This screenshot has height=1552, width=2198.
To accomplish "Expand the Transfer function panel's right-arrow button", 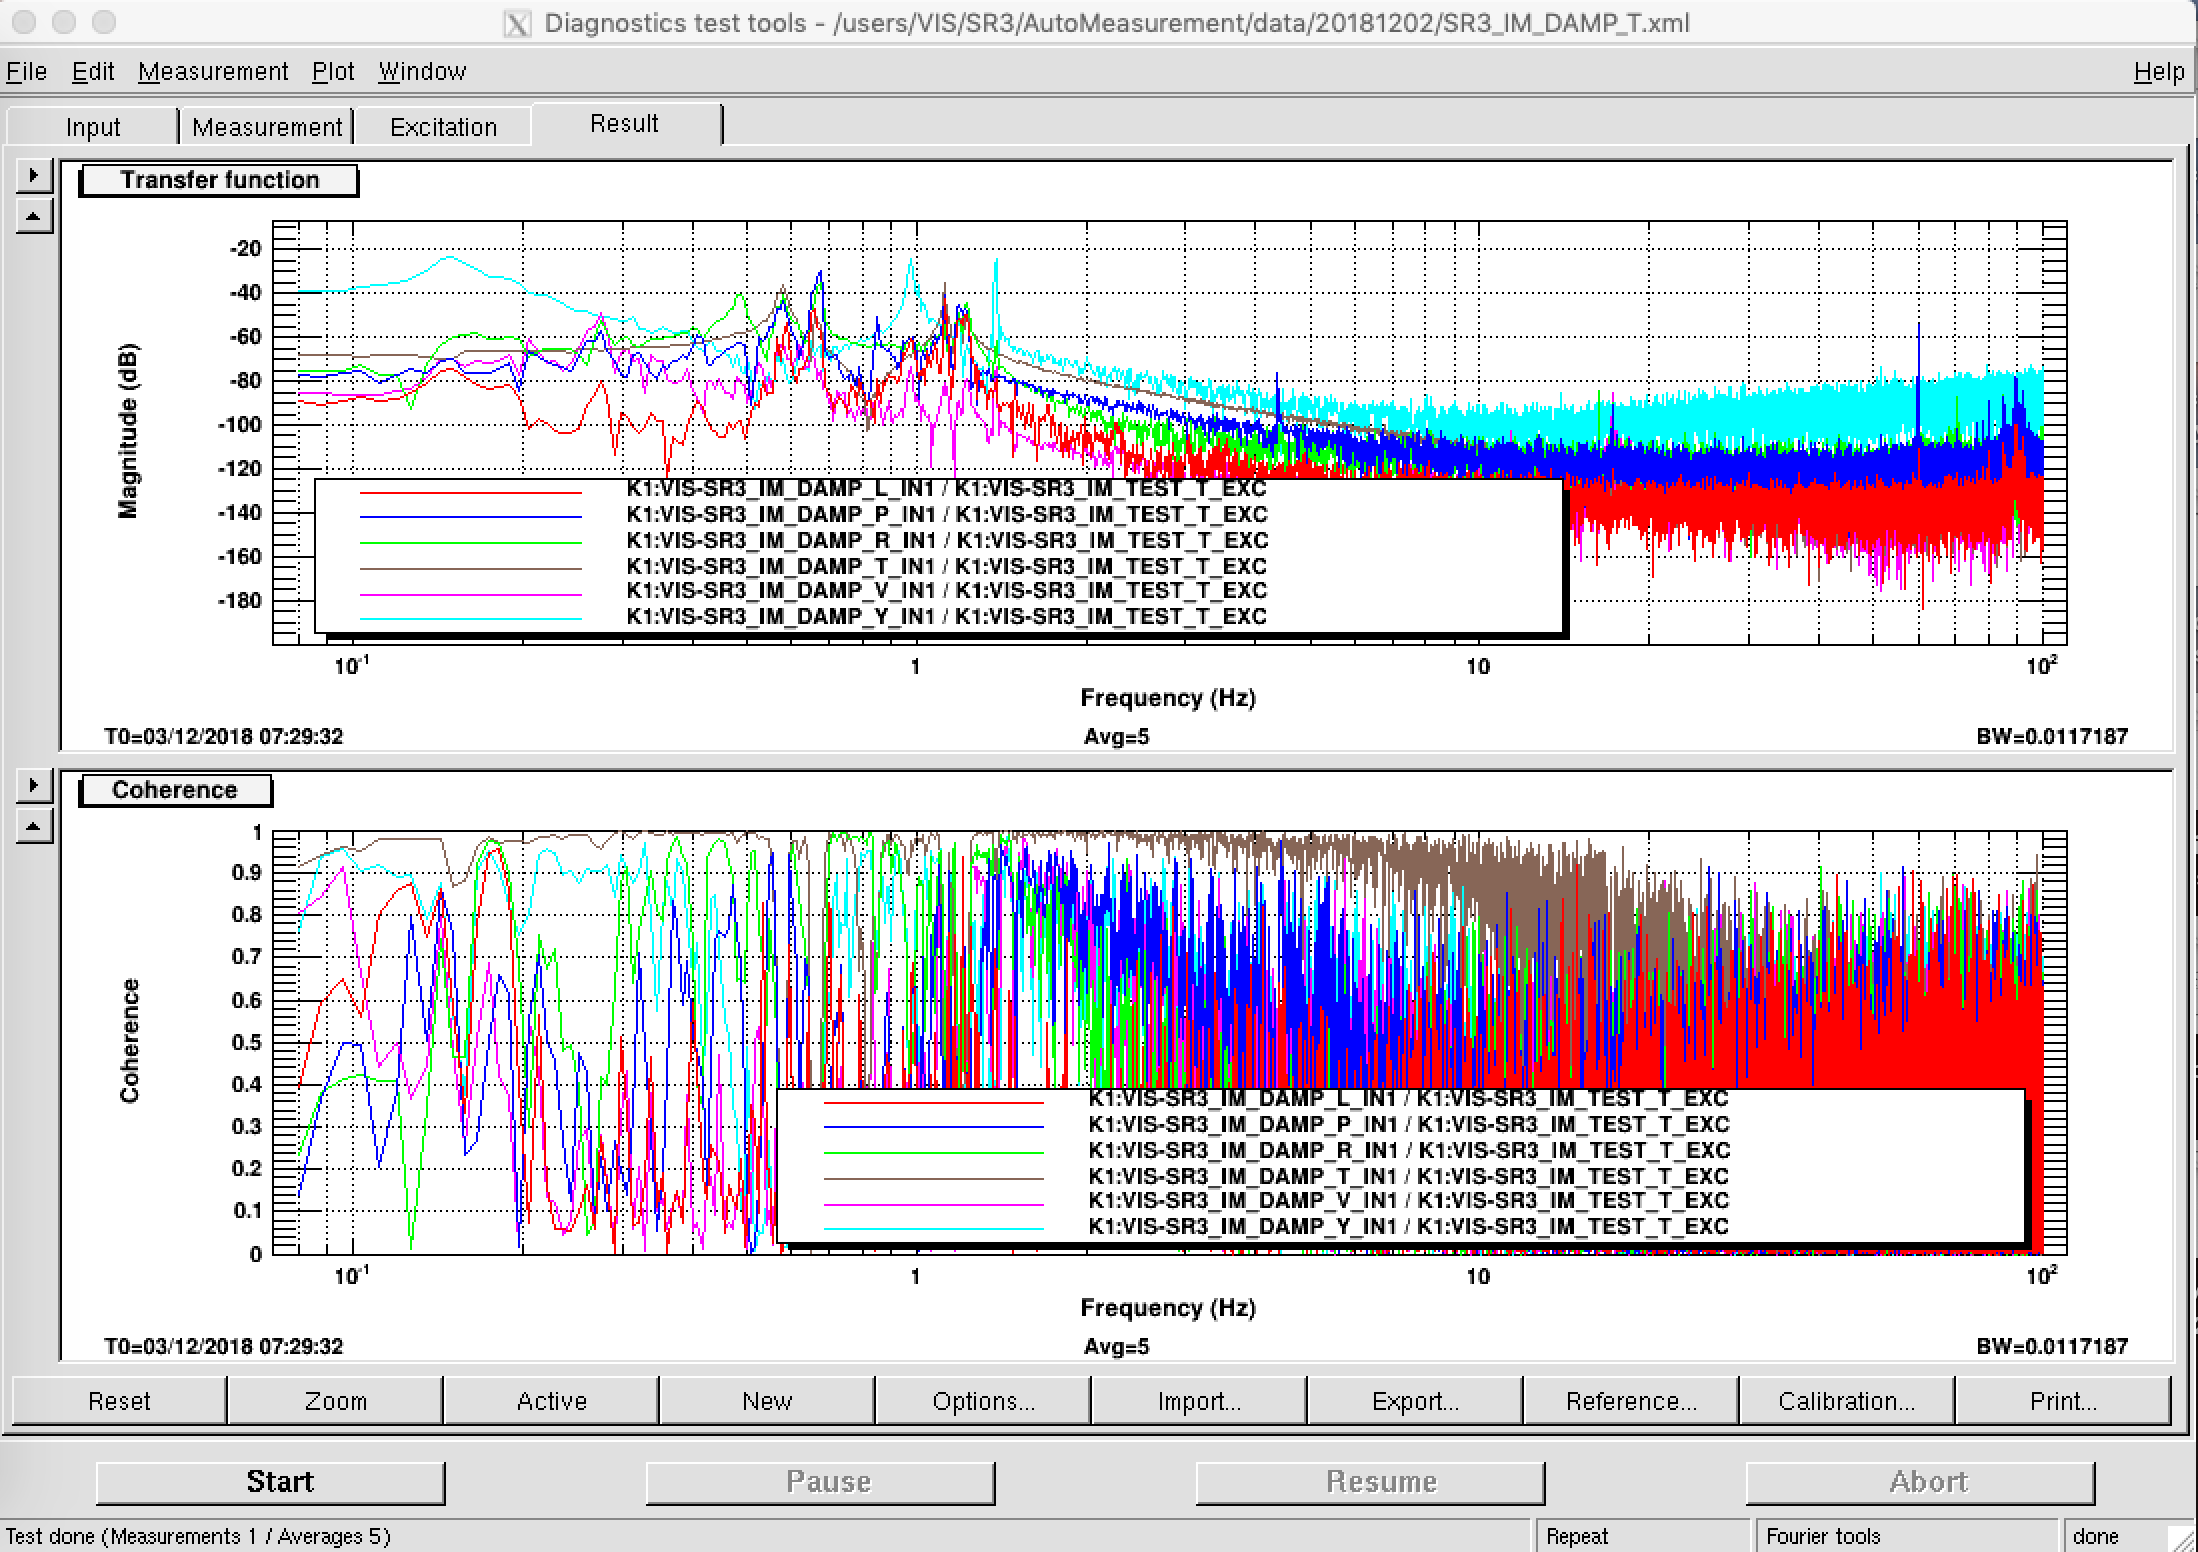I will [34, 176].
